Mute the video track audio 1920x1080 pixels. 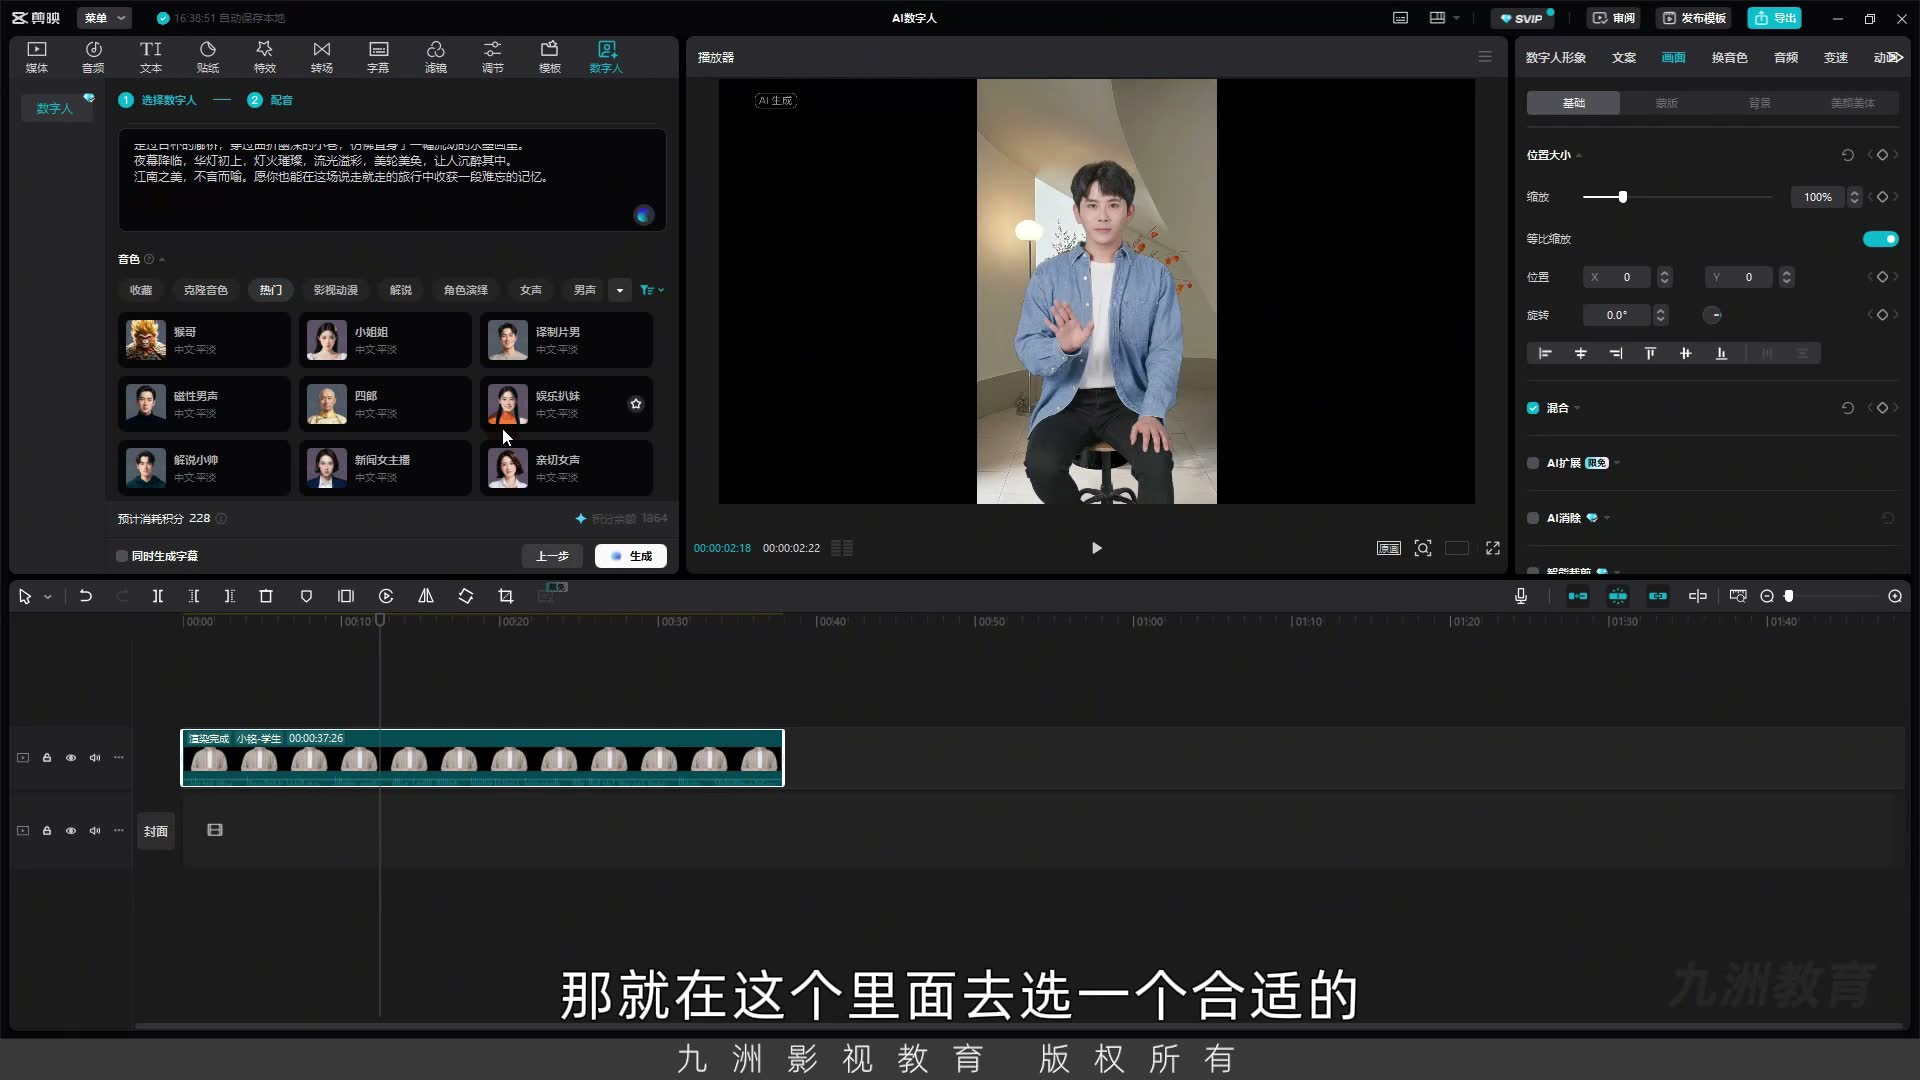[x=95, y=758]
